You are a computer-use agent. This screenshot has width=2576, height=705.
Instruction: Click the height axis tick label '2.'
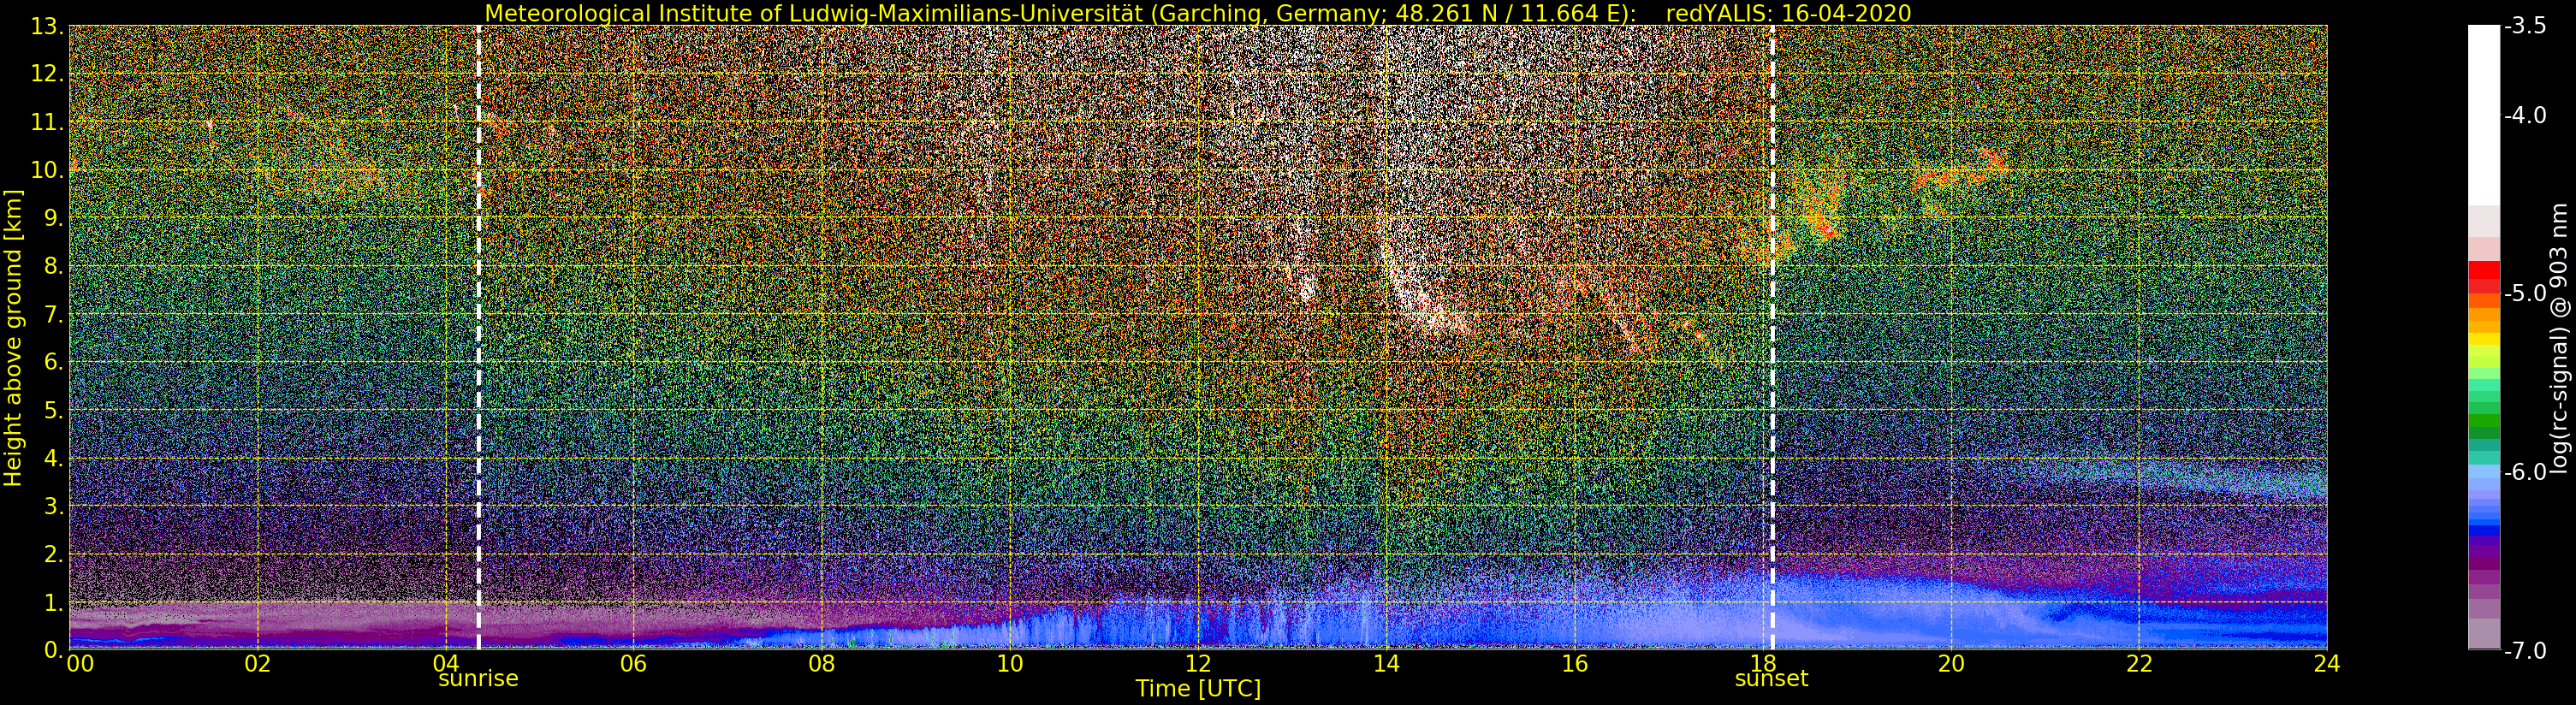53,554
